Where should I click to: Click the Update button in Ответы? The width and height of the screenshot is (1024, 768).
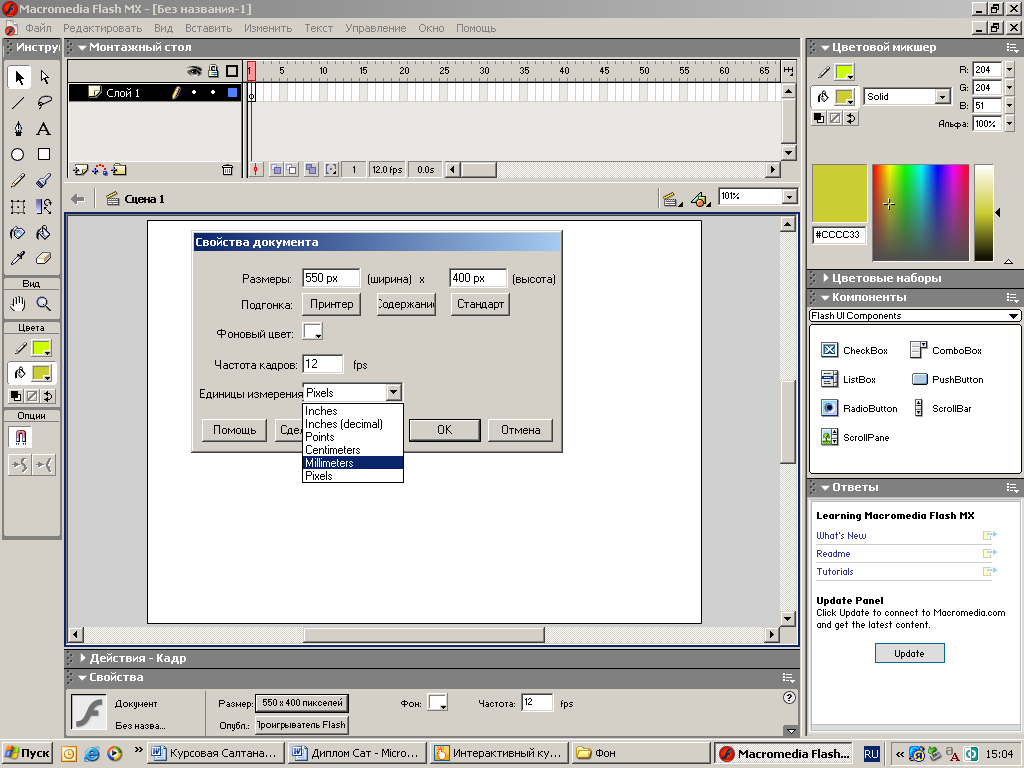coord(909,653)
